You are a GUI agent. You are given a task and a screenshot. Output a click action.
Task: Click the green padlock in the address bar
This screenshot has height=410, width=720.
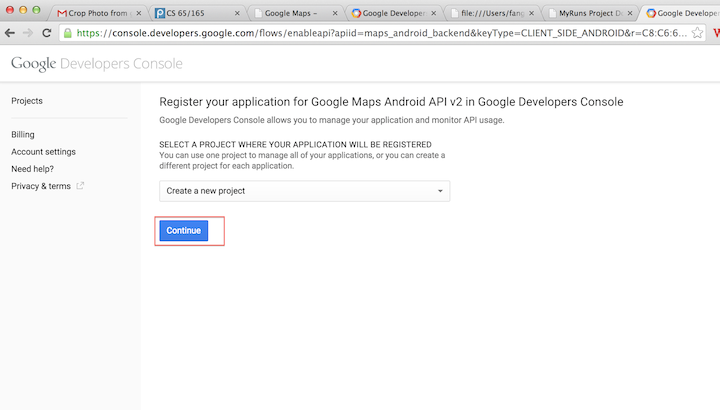68,33
